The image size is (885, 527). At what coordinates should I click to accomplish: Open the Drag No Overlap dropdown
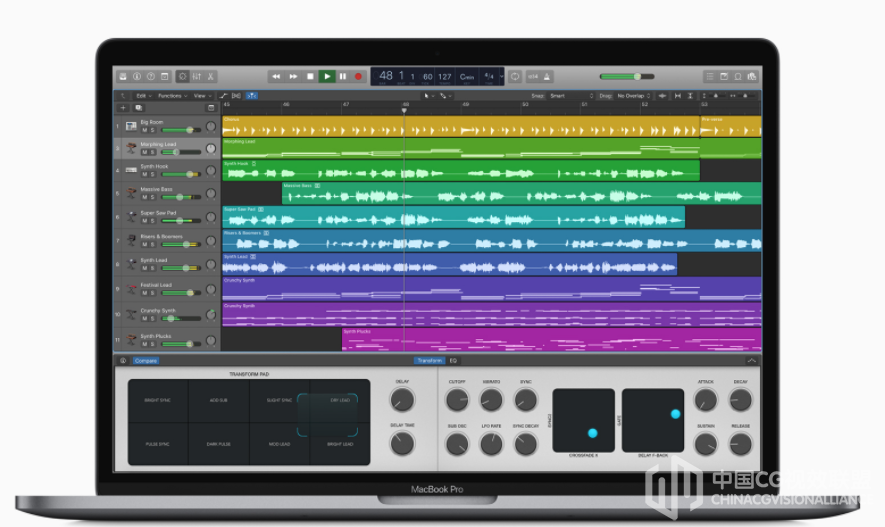click(634, 96)
